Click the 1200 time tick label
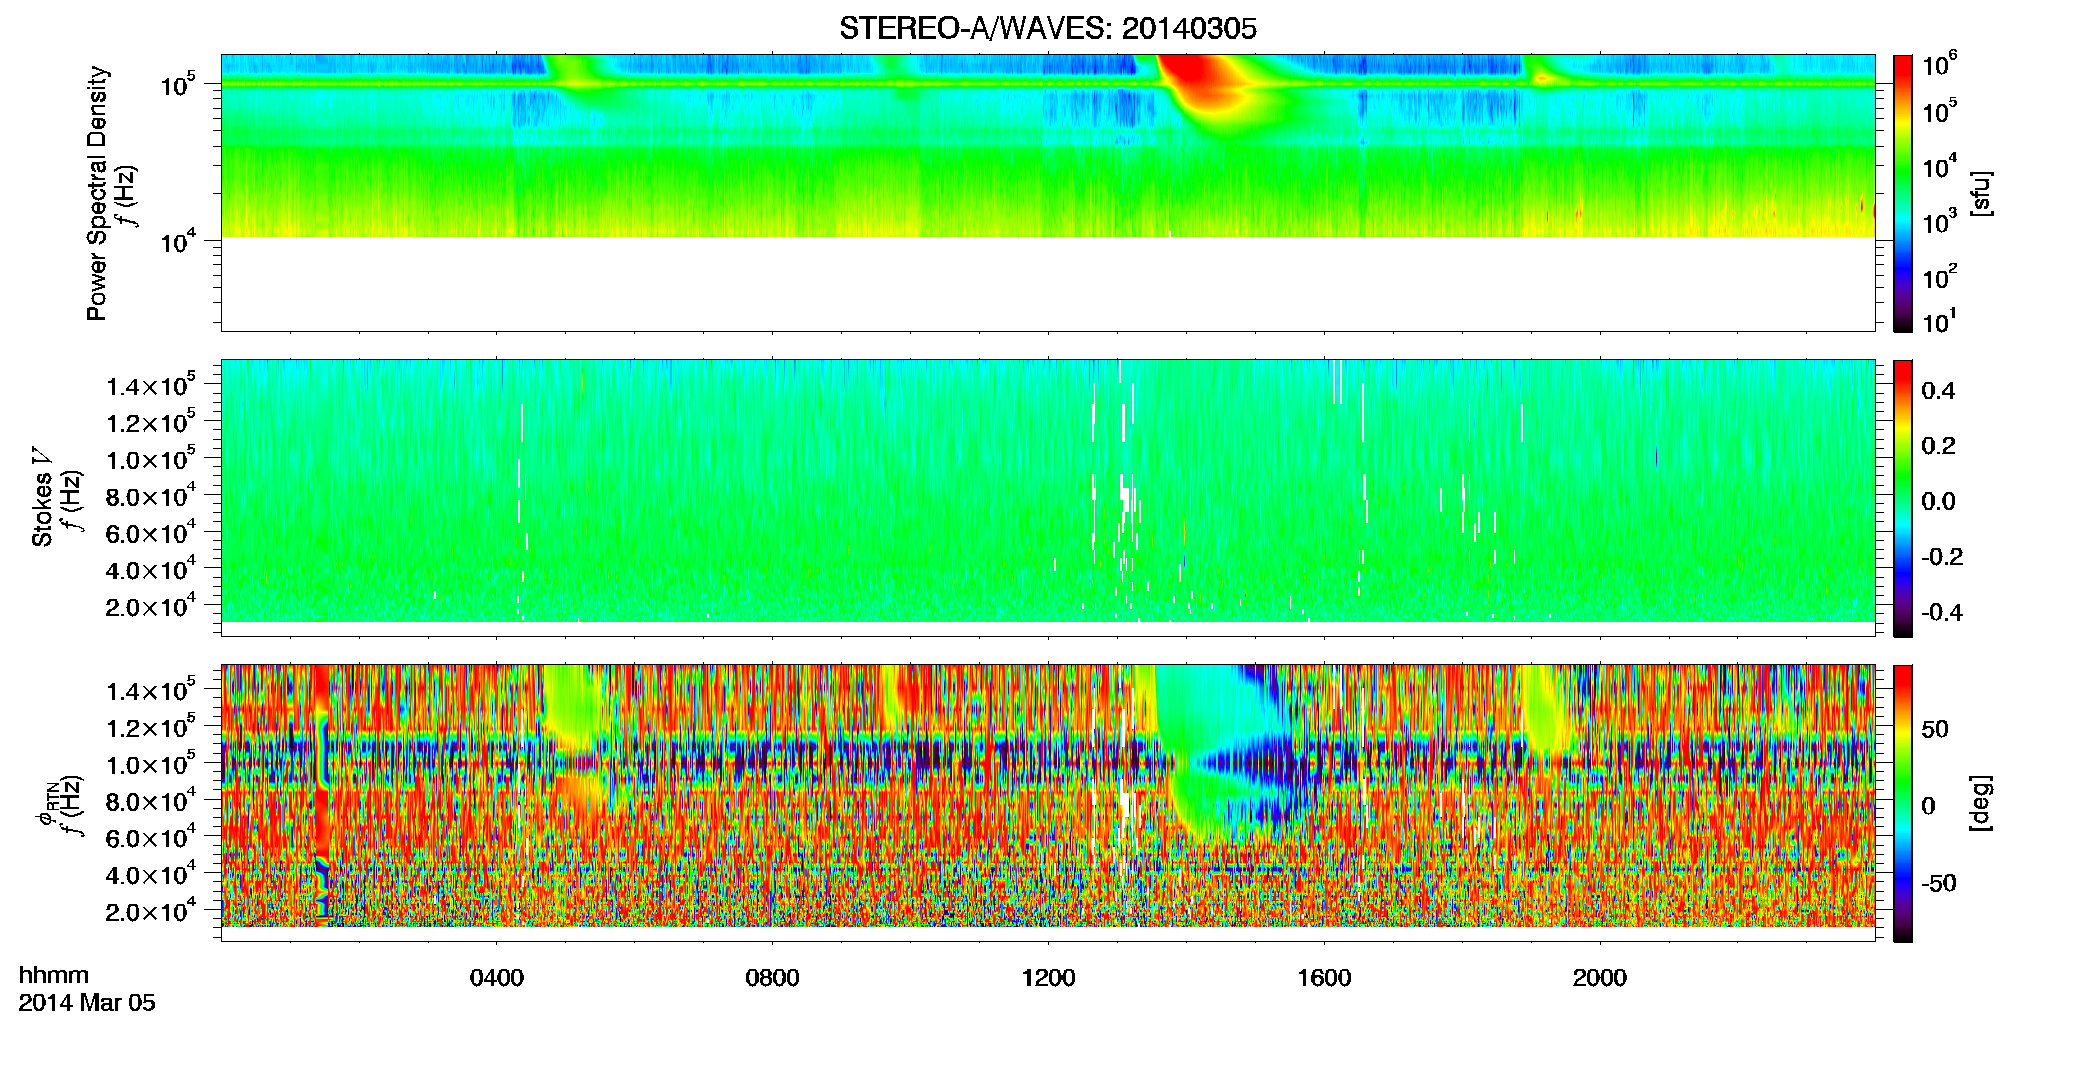This screenshot has height=1080, width=2096. pyautogui.click(x=1048, y=978)
